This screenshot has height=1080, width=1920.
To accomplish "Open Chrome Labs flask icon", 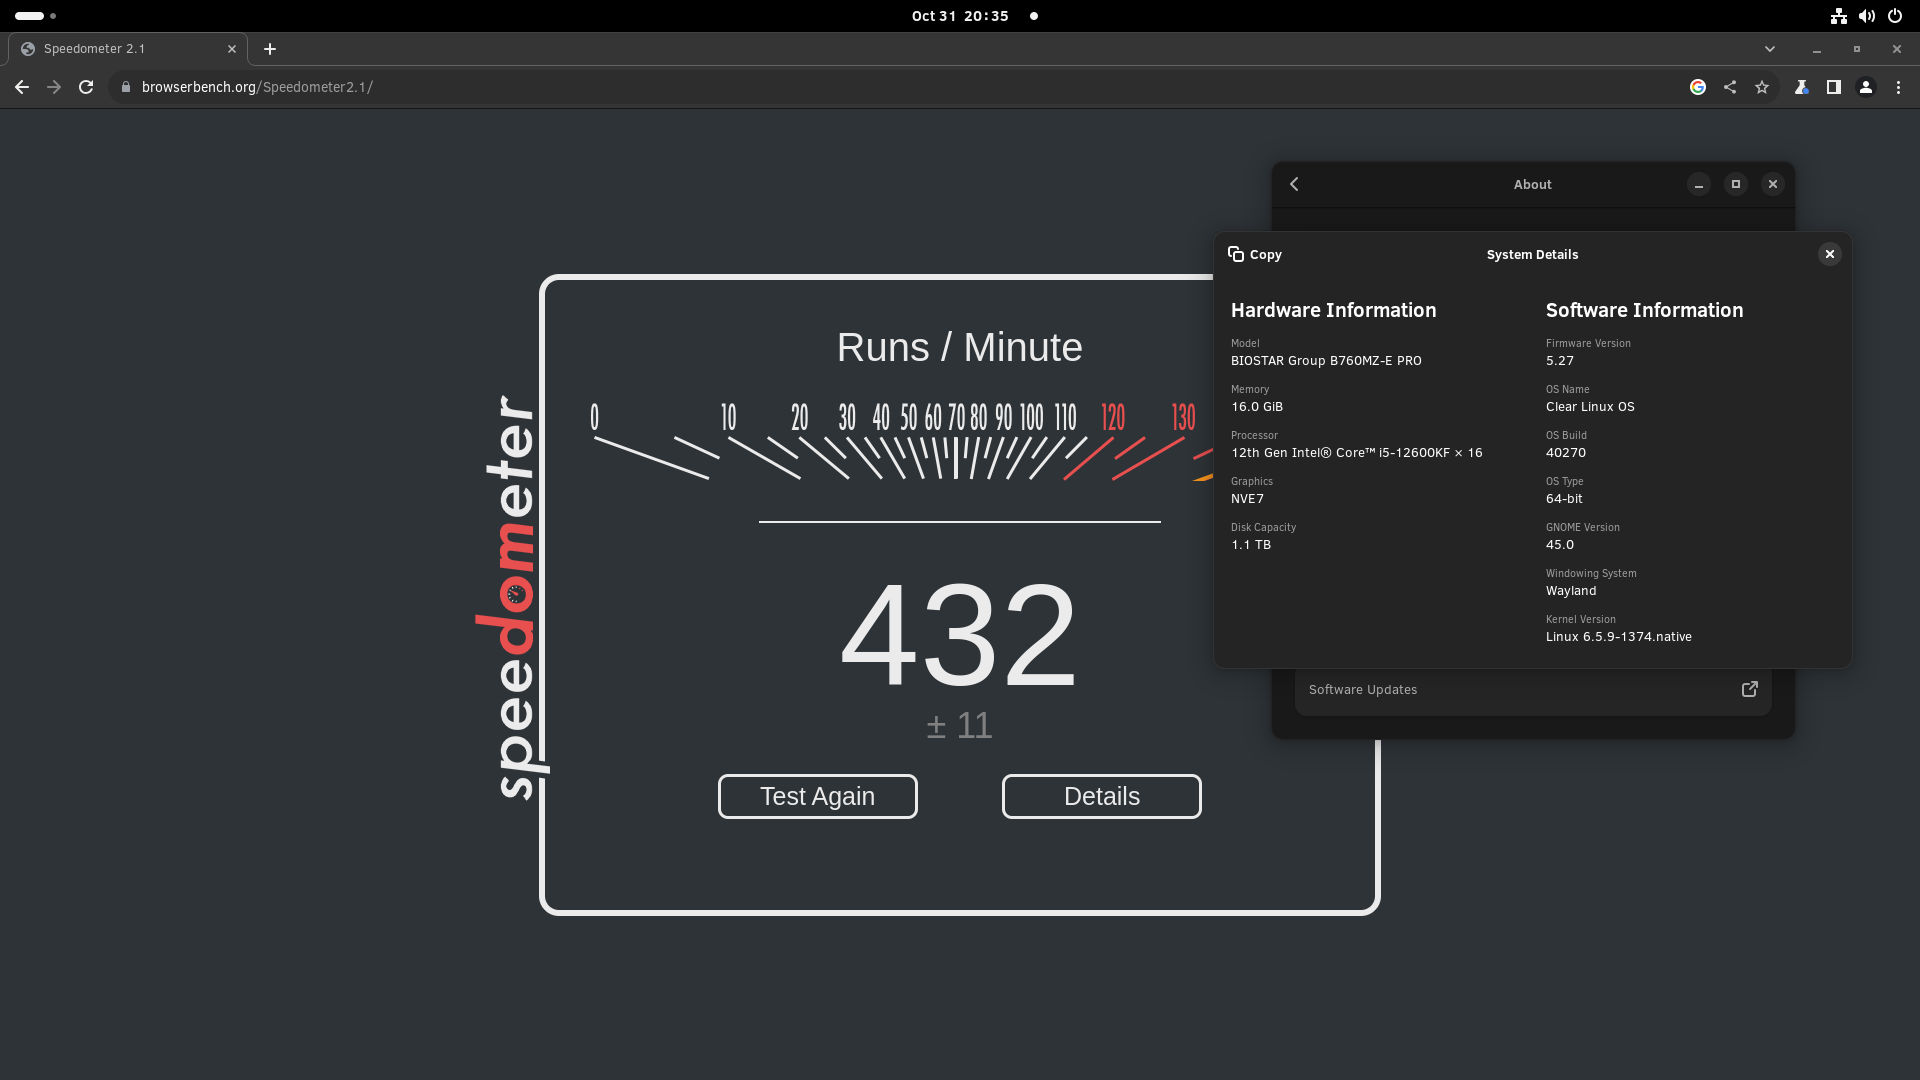I will [1801, 87].
